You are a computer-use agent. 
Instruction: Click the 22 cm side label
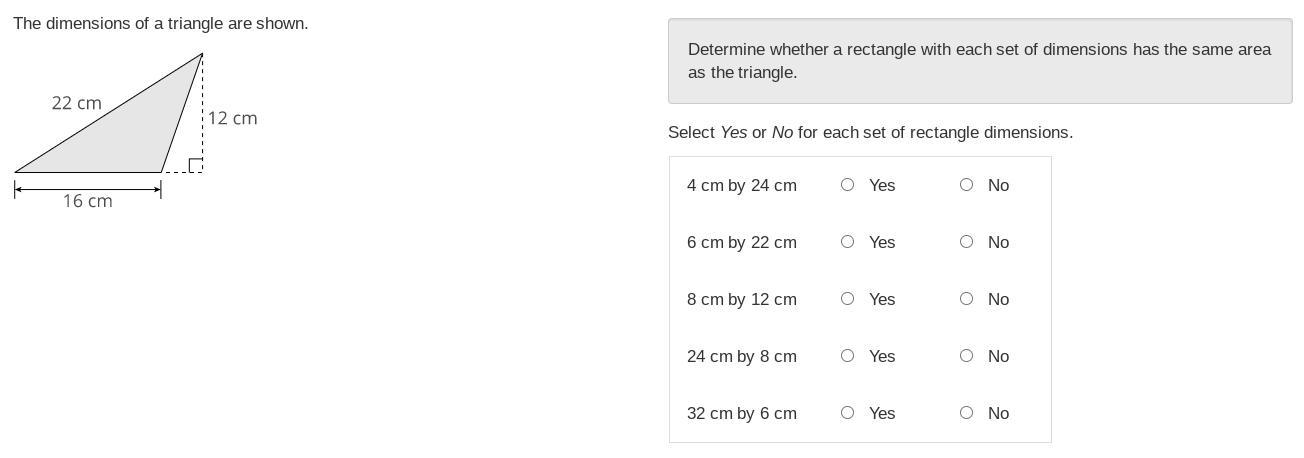[76, 103]
